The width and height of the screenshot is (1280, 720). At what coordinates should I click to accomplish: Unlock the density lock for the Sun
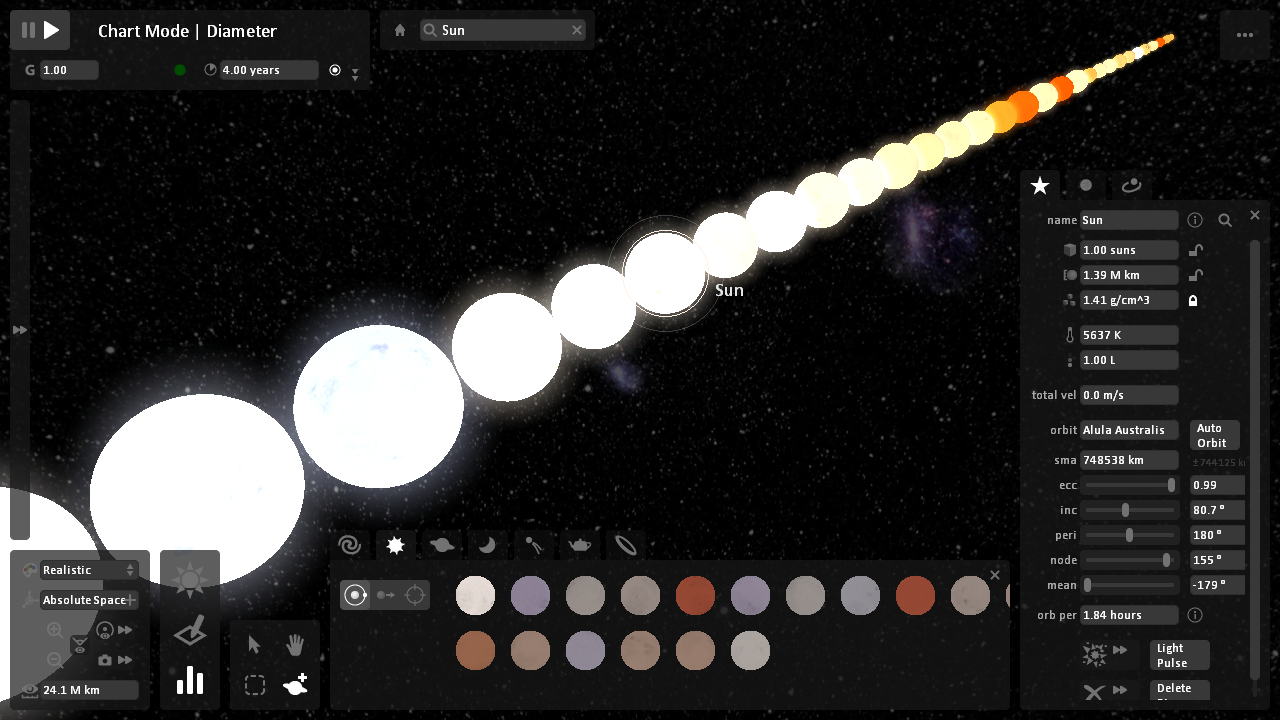click(1193, 299)
